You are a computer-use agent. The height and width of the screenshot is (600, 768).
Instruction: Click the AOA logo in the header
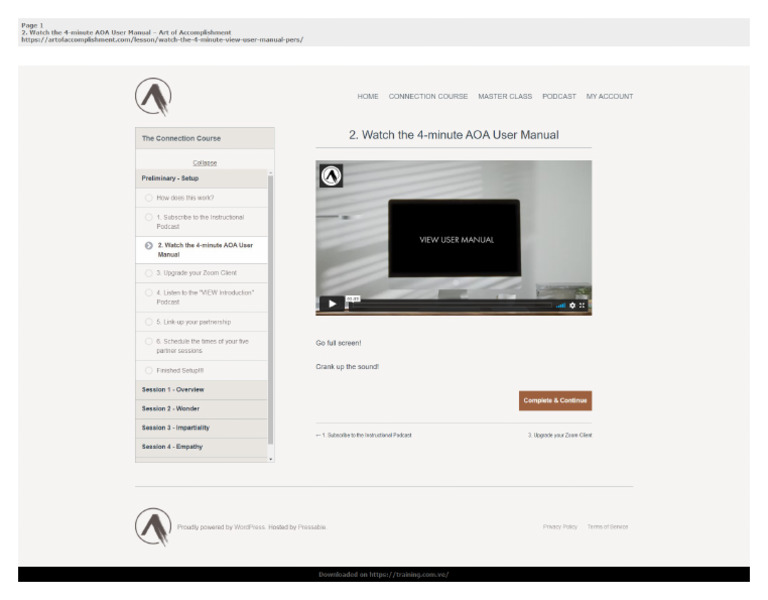point(153,96)
